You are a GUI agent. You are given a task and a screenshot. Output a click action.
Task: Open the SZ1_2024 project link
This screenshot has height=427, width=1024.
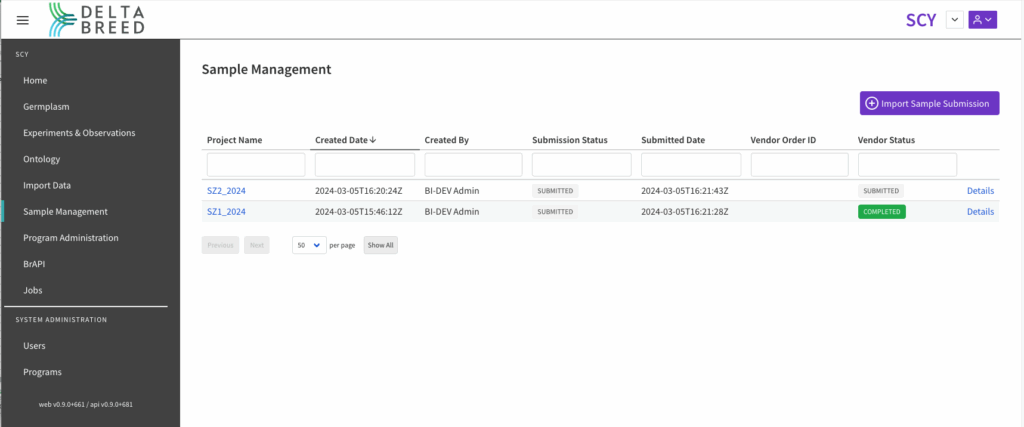(226, 212)
